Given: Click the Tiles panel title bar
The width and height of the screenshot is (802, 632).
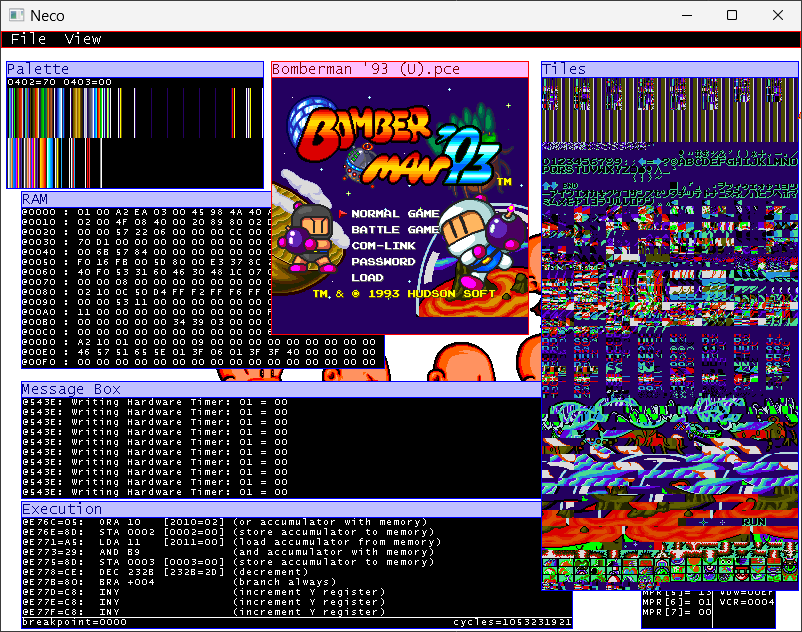Looking at the screenshot, I should tap(670, 69).
